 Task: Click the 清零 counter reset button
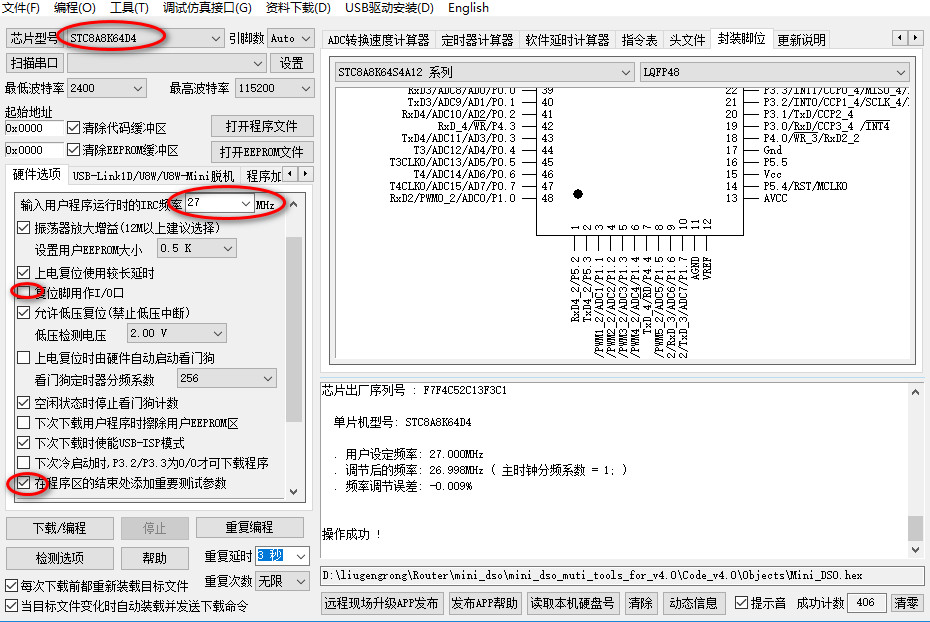906,603
